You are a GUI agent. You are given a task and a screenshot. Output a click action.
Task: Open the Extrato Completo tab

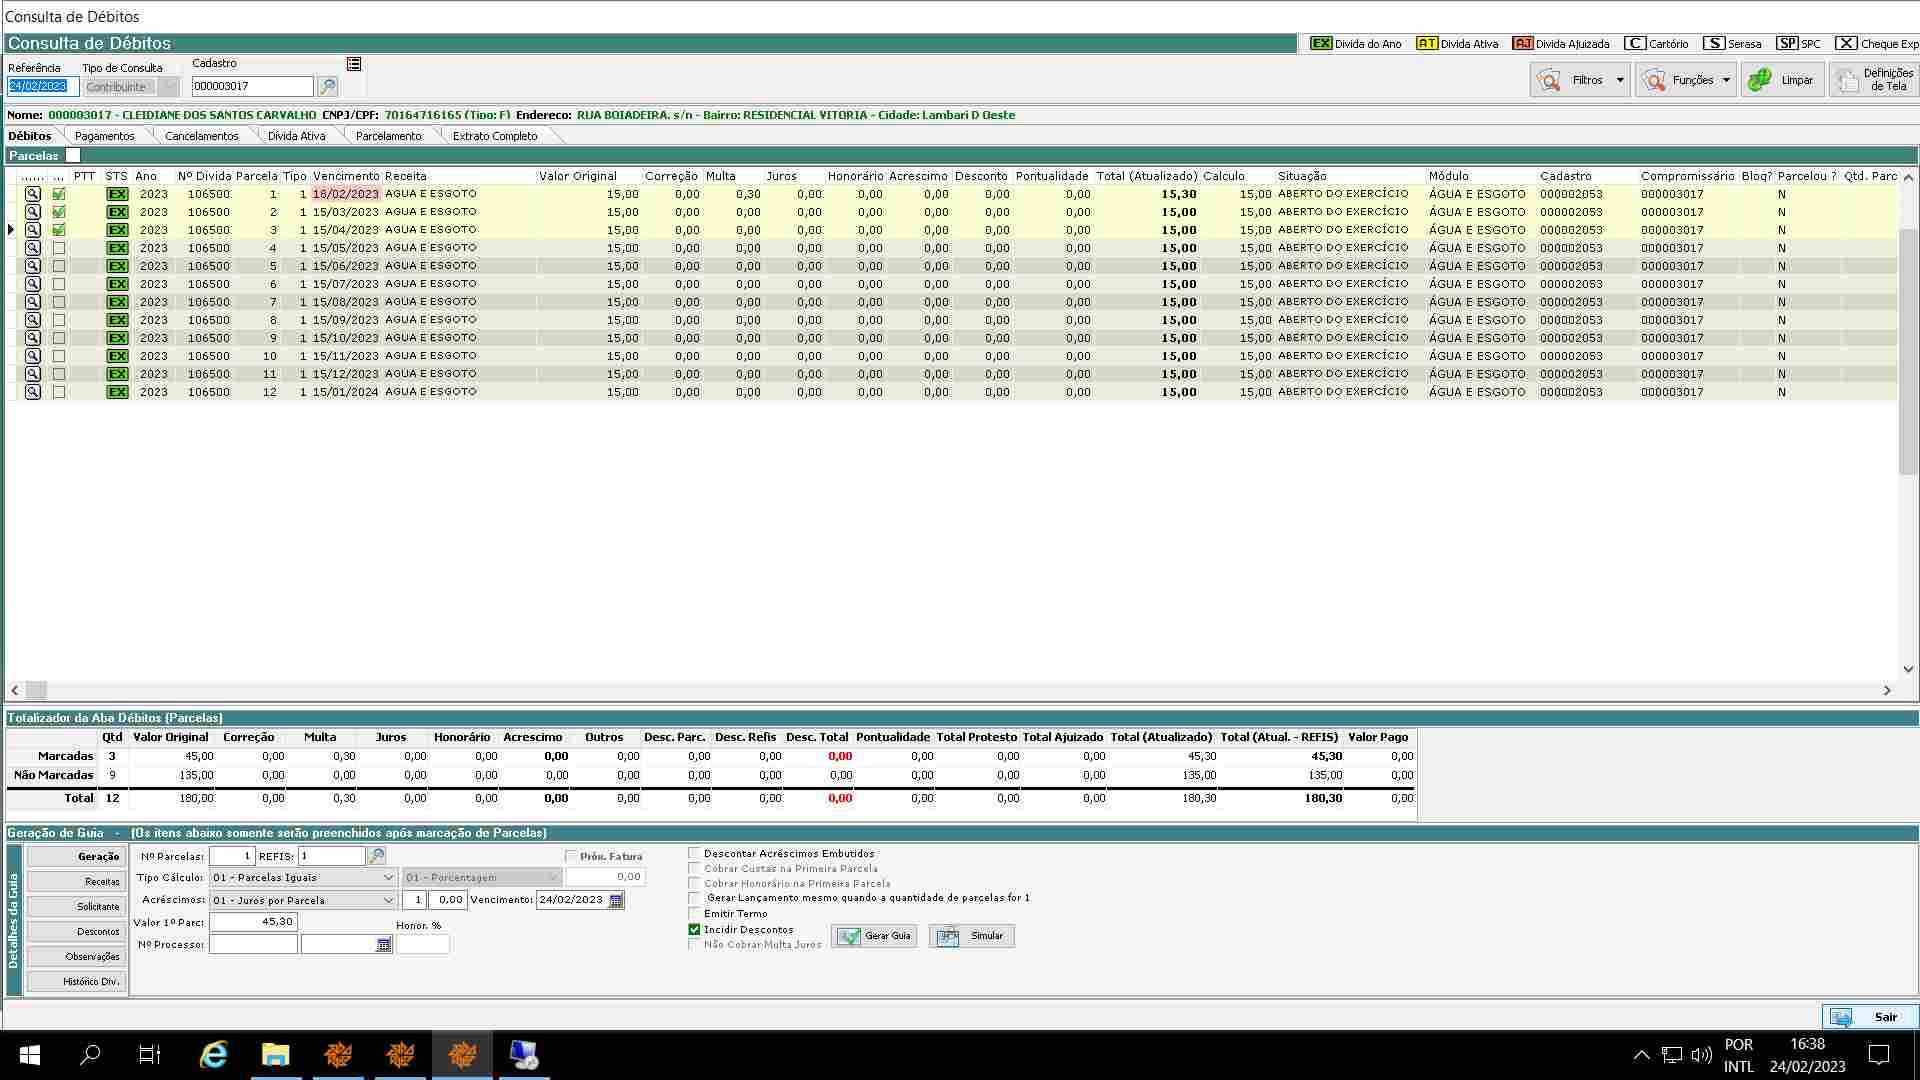pyautogui.click(x=494, y=136)
